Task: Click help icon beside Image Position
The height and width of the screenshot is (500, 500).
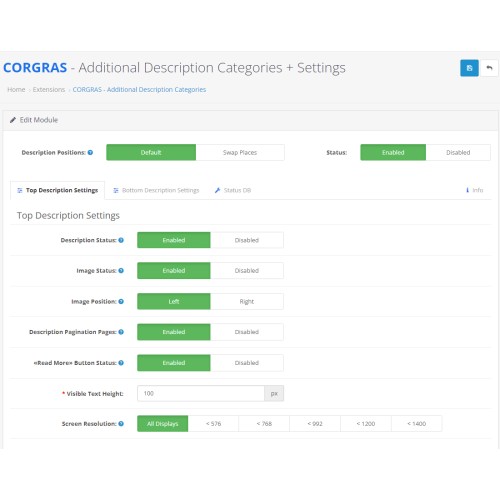Action: pyautogui.click(x=121, y=301)
